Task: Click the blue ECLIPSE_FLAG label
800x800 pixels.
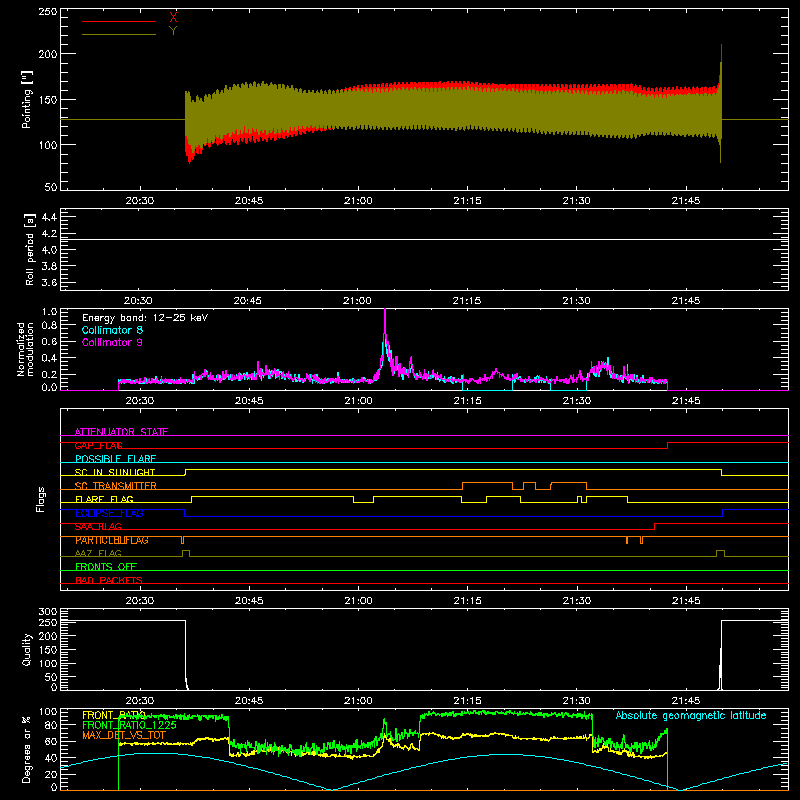Action: [x=110, y=513]
